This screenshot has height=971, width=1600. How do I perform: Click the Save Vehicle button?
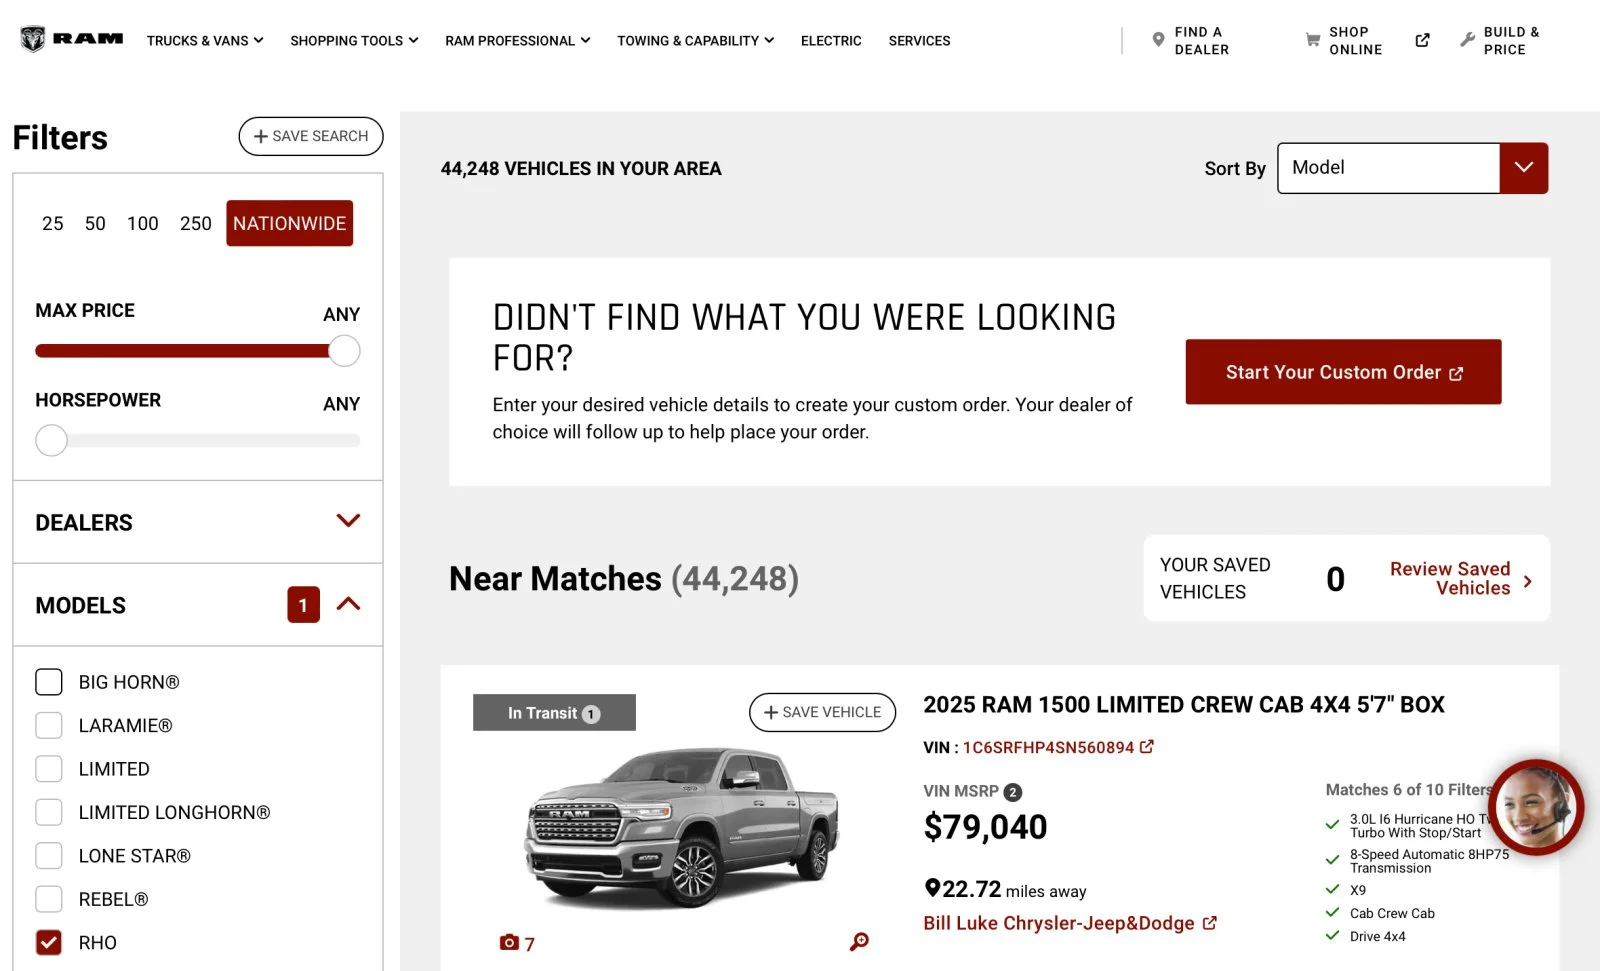tap(822, 712)
